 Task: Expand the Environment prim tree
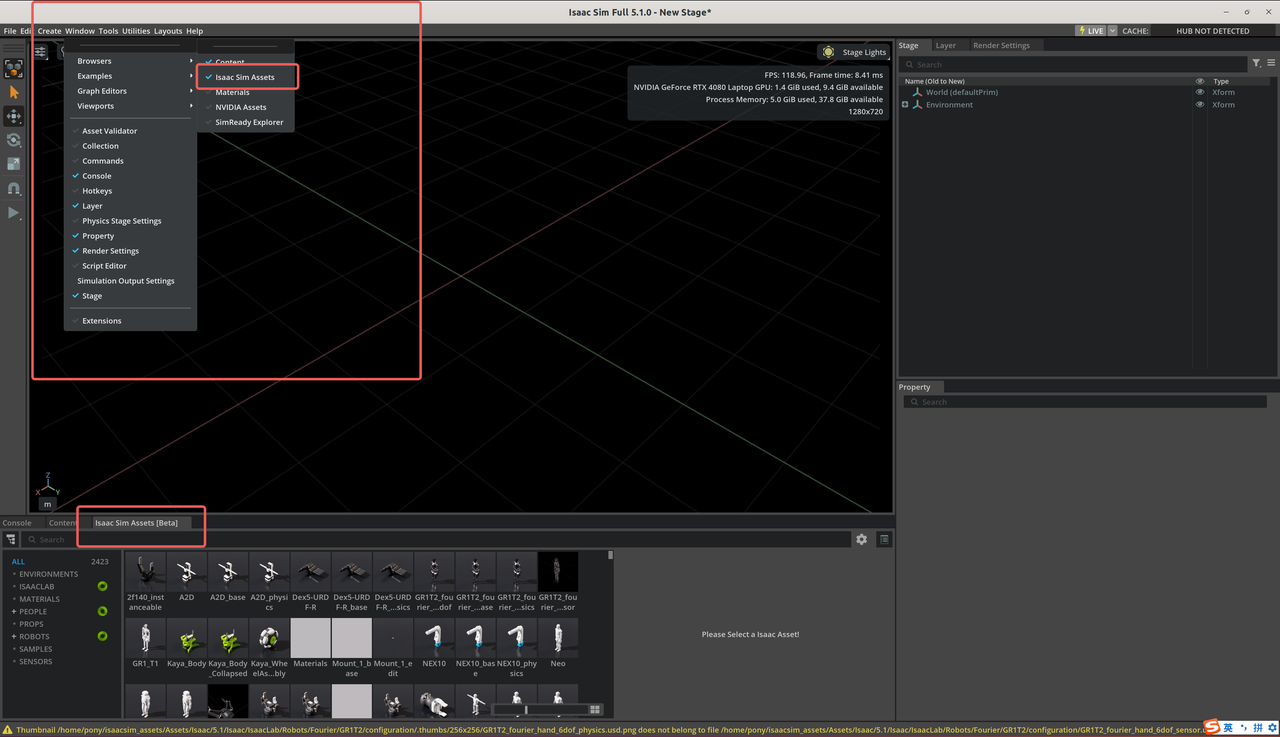coord(905,104)
